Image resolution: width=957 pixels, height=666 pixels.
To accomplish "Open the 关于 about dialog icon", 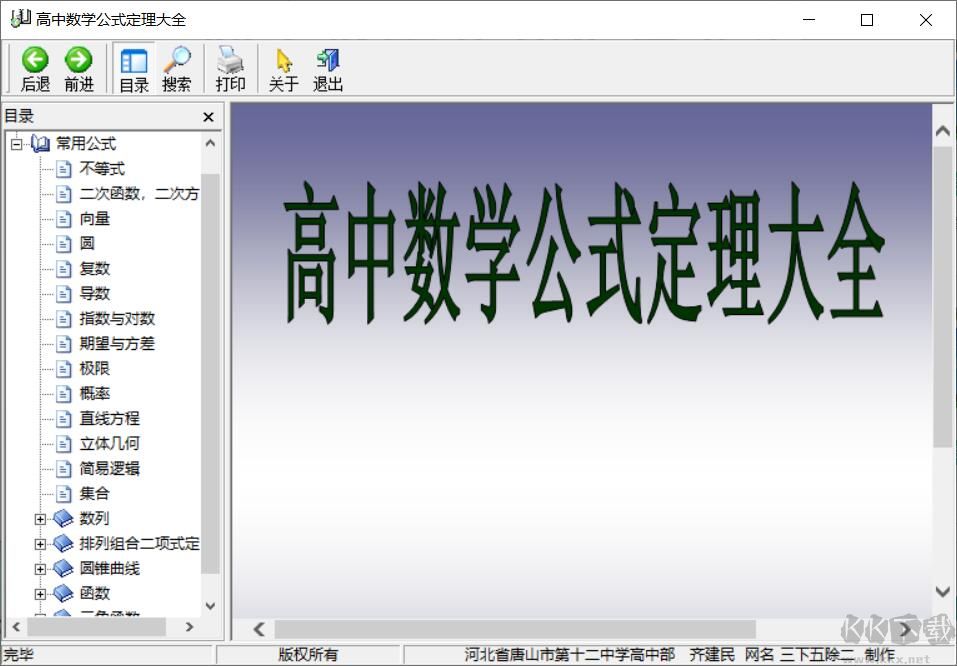I will click(284, 60).
